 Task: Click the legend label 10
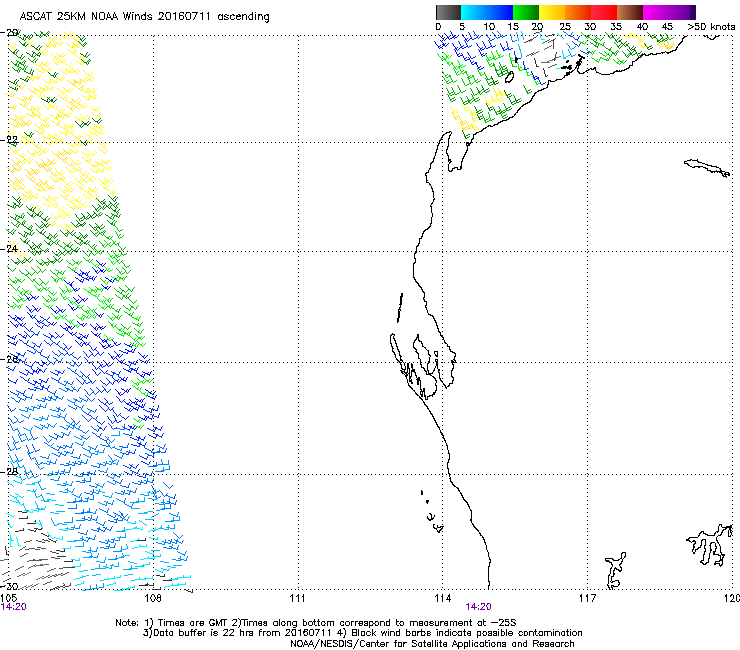(x=489, y=27)
